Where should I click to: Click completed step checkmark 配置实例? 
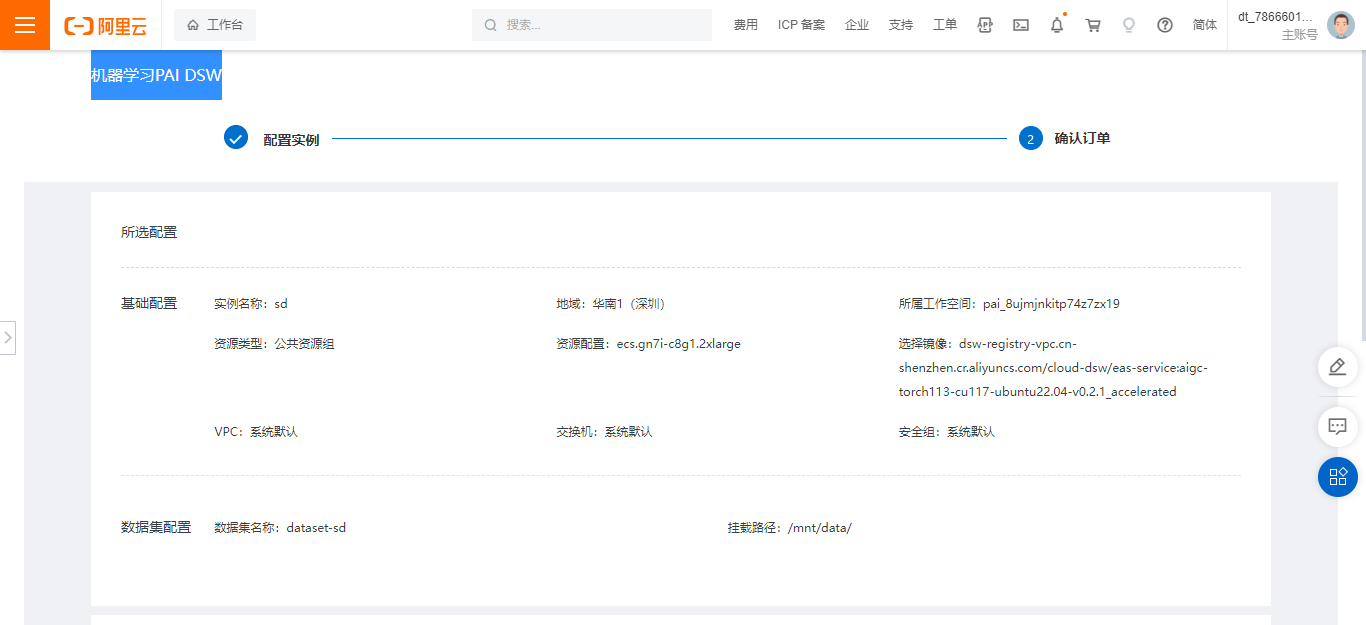pos(236,138)
